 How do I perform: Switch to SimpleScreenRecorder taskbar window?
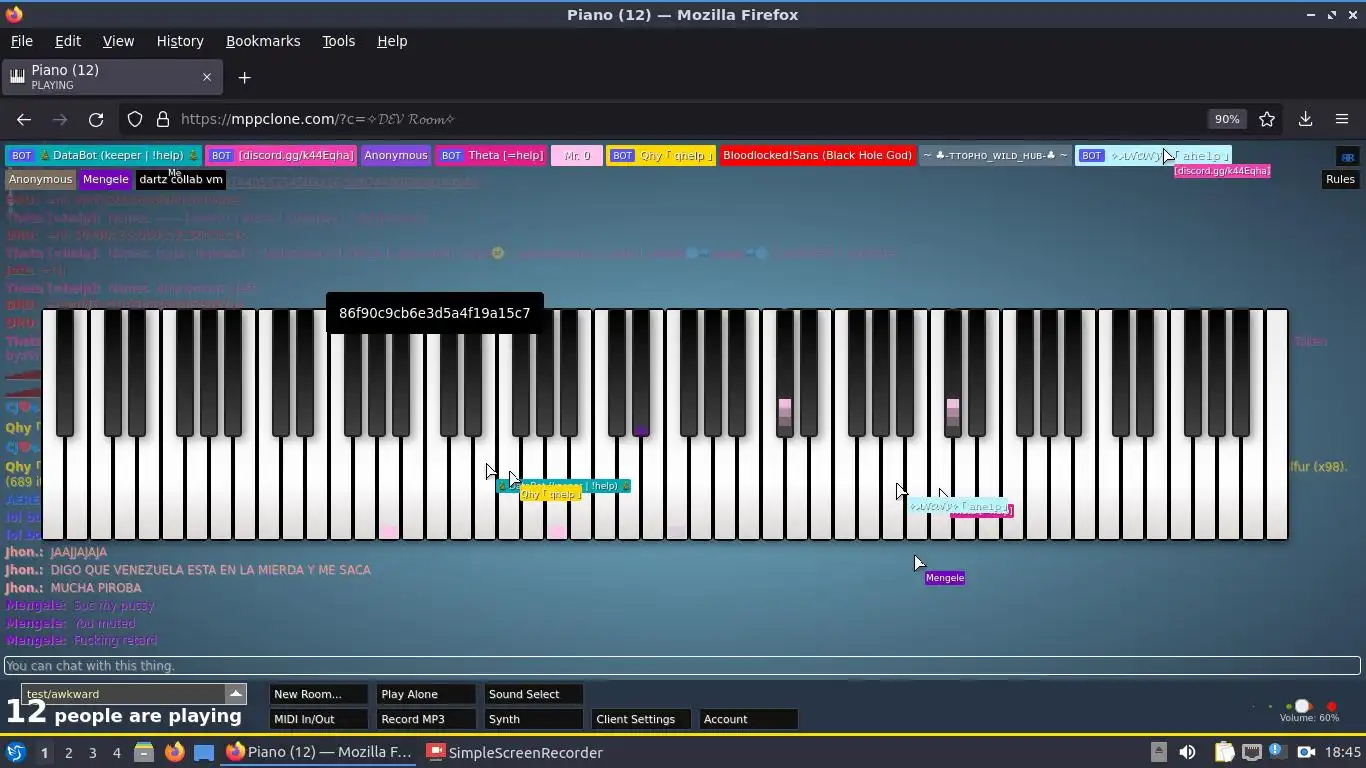point(515,752)
